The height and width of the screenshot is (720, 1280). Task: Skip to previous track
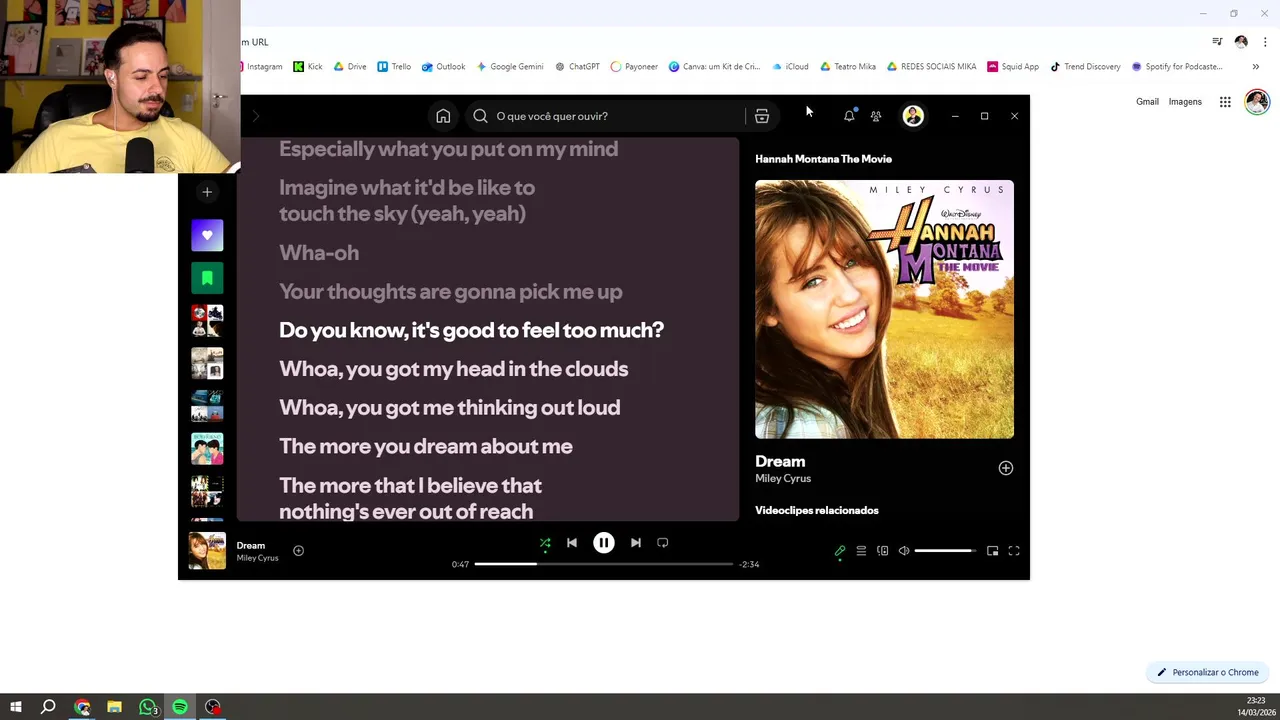(572, 543)
